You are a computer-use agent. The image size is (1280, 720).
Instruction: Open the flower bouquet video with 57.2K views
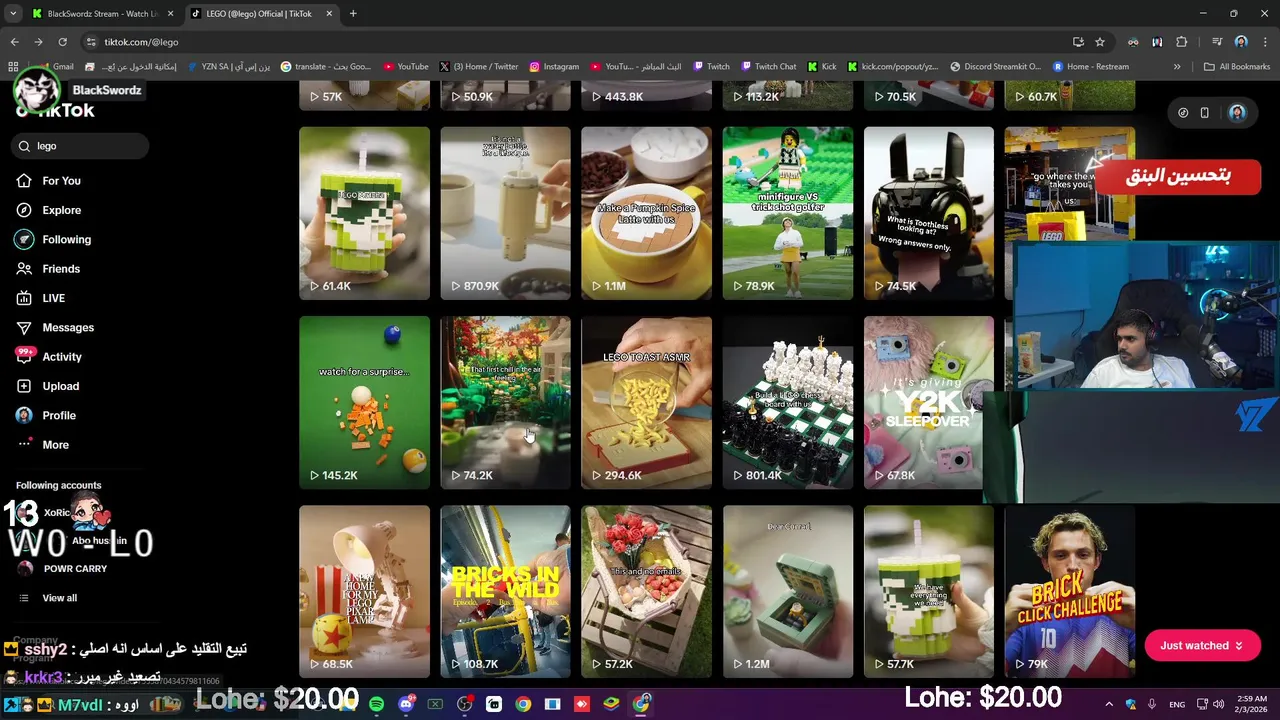(x=646, y=592)
